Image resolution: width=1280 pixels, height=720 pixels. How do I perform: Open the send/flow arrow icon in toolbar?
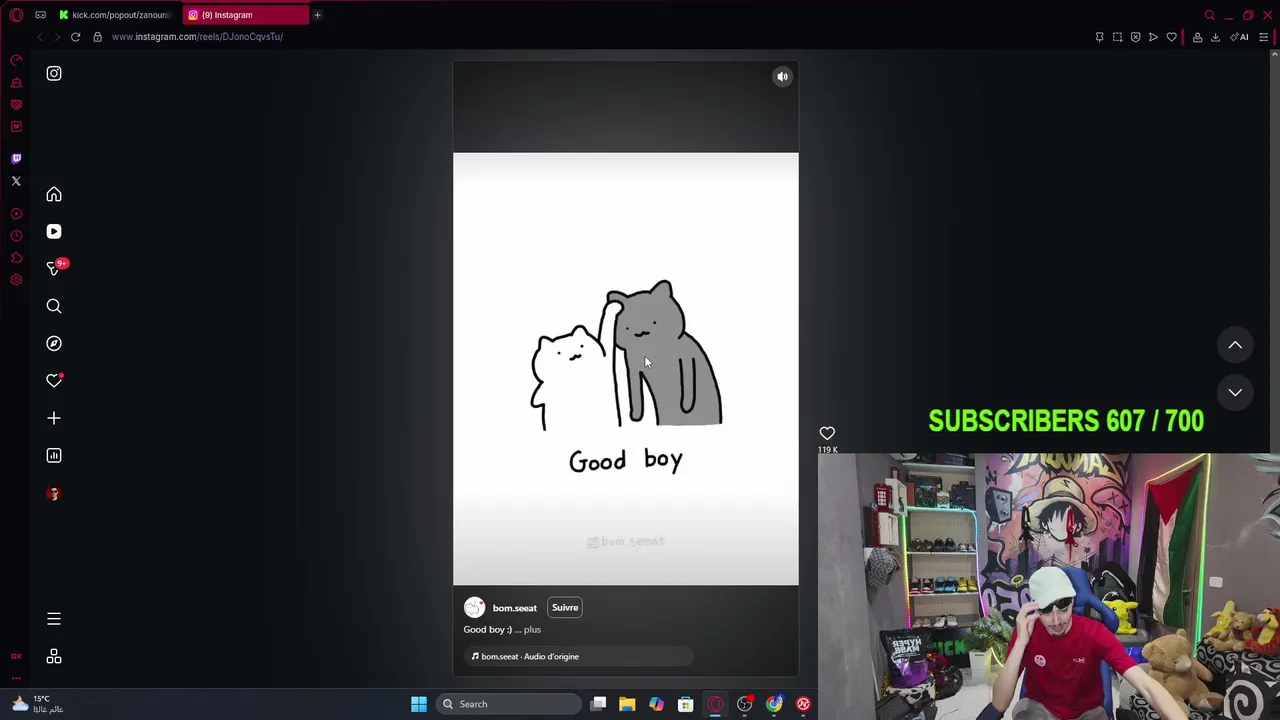tap(1153, 37)
